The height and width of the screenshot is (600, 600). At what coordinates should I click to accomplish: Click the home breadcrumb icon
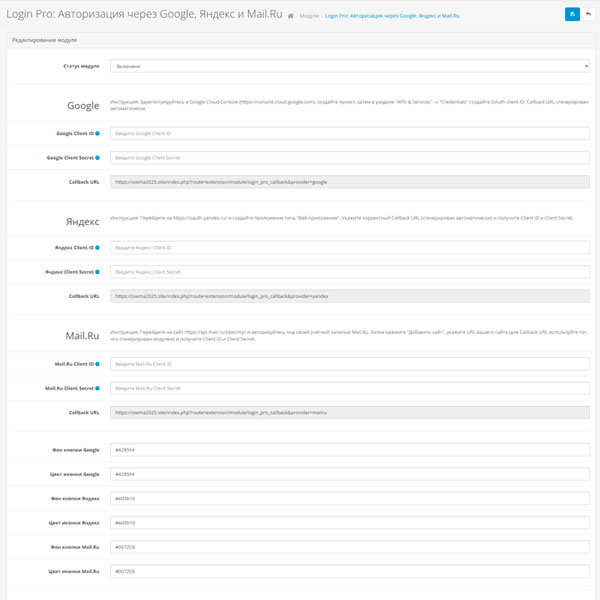(x=290, y=16)
